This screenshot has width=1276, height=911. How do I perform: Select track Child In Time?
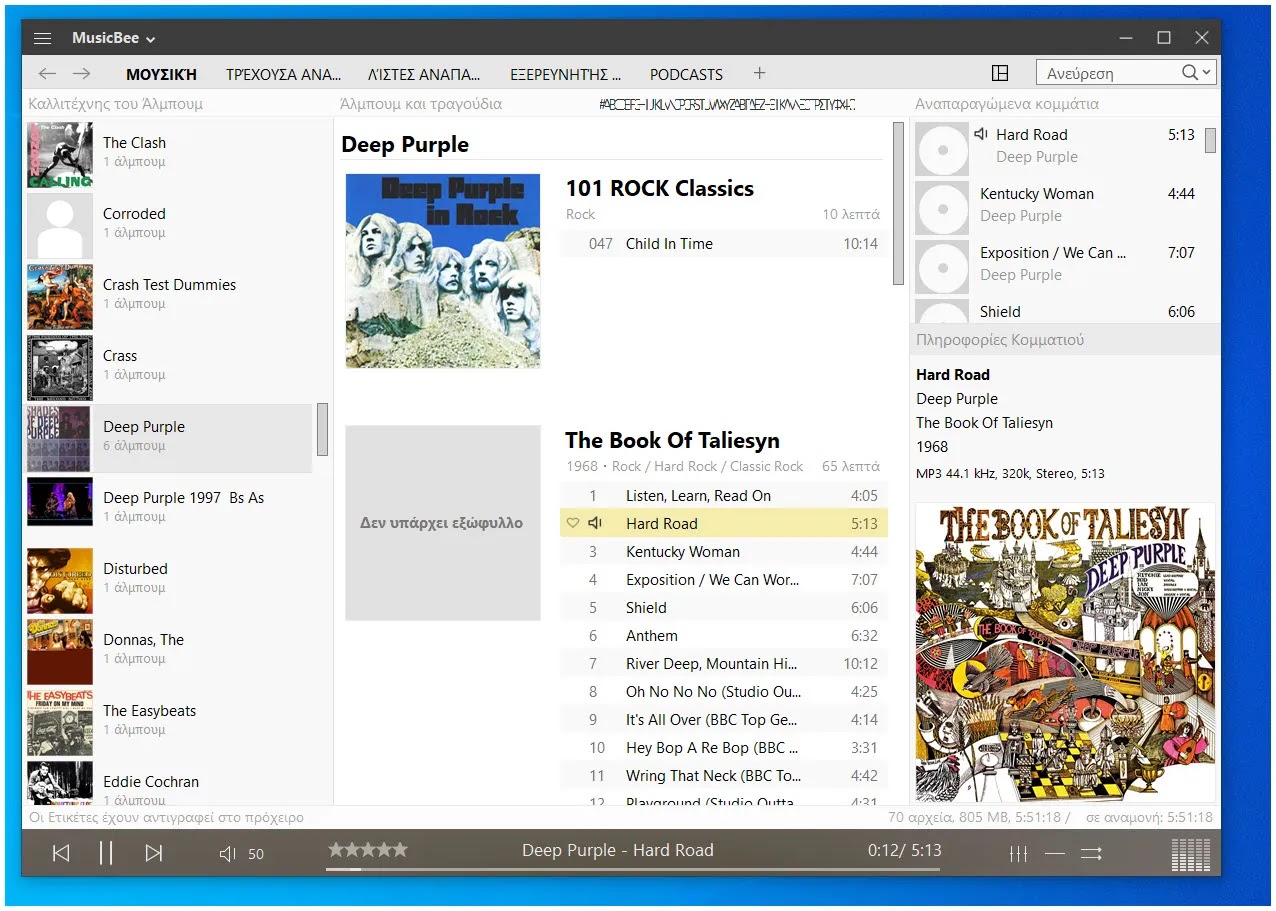coord(723,244)
